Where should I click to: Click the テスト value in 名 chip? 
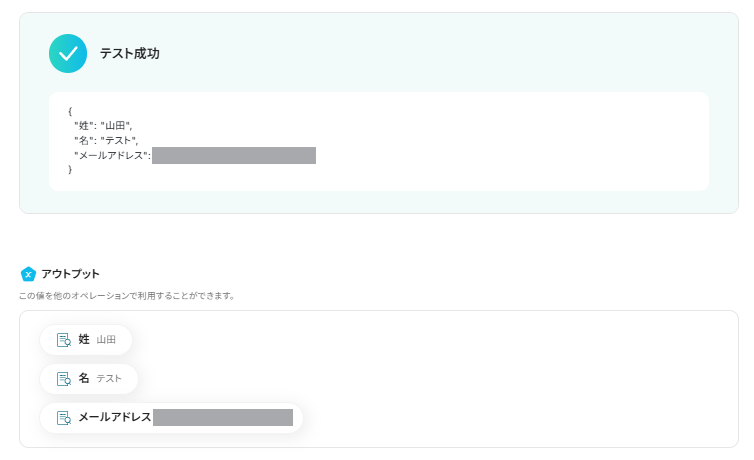coord(109,379)
